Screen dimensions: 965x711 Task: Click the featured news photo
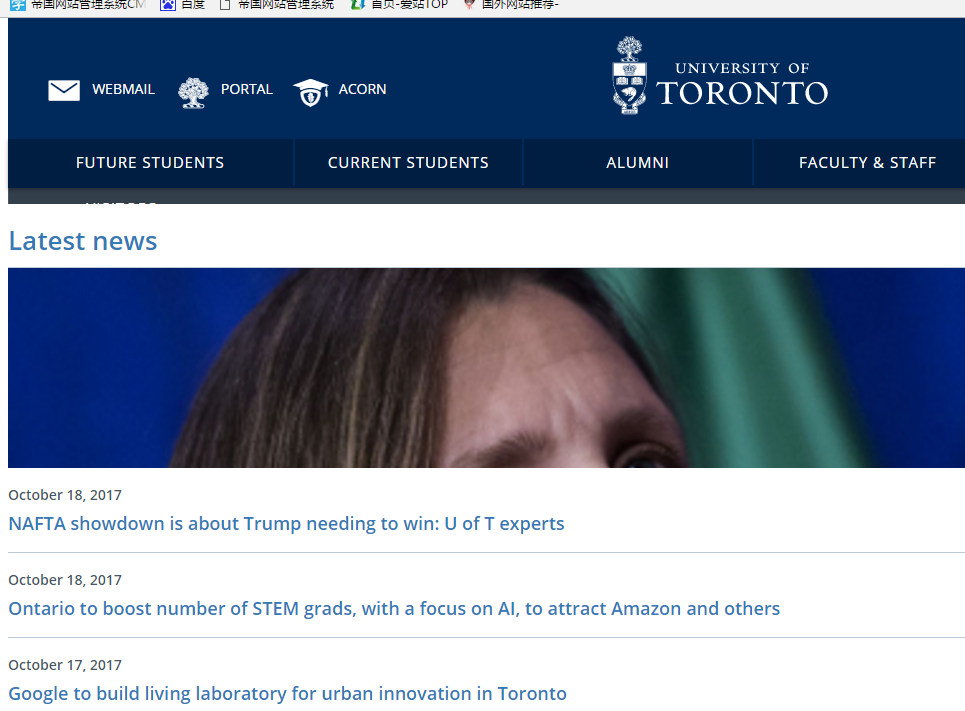pos(486,368)
